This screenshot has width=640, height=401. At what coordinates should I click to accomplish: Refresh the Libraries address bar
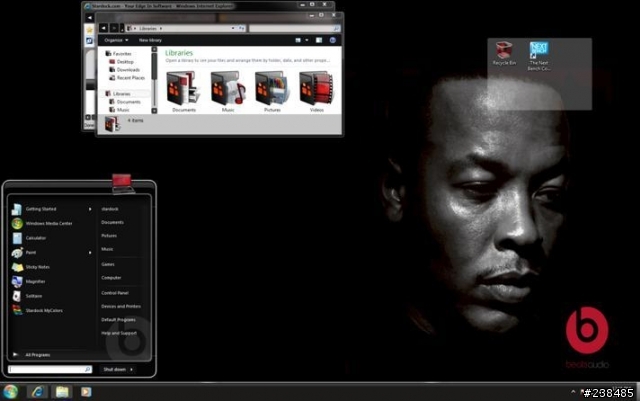tap(242, 28)
